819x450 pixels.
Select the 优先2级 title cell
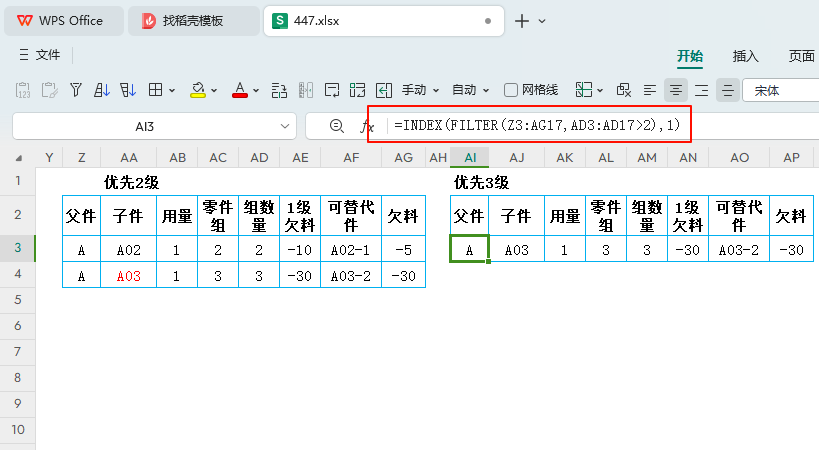(x=131, y=183)
